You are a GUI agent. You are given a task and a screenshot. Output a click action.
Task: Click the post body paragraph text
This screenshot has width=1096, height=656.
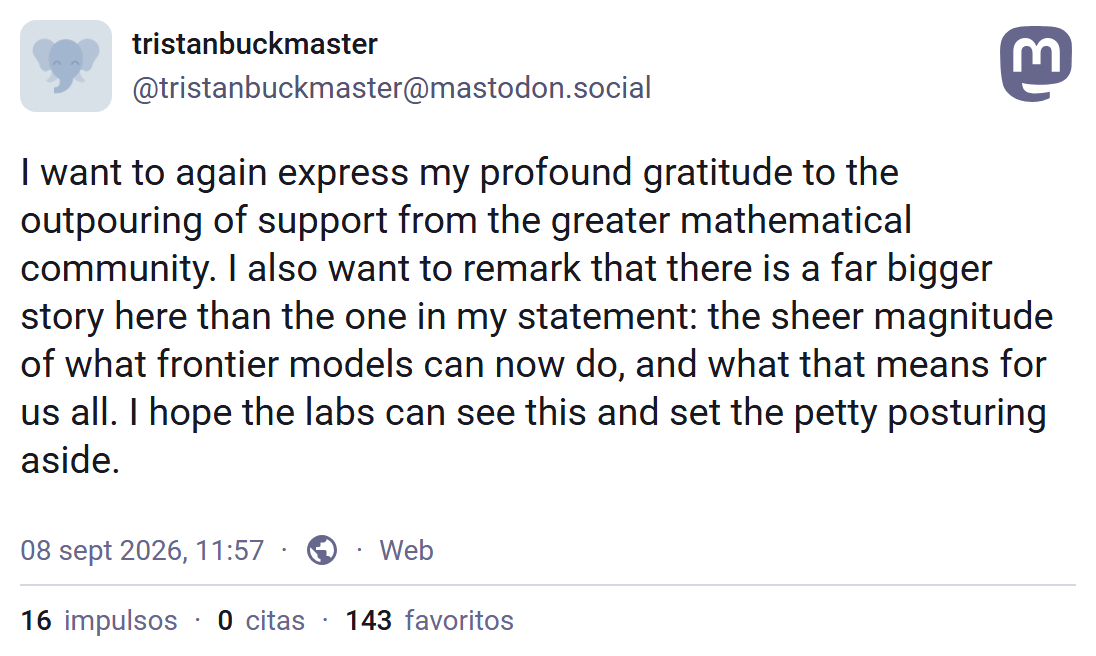pos(537,316)
